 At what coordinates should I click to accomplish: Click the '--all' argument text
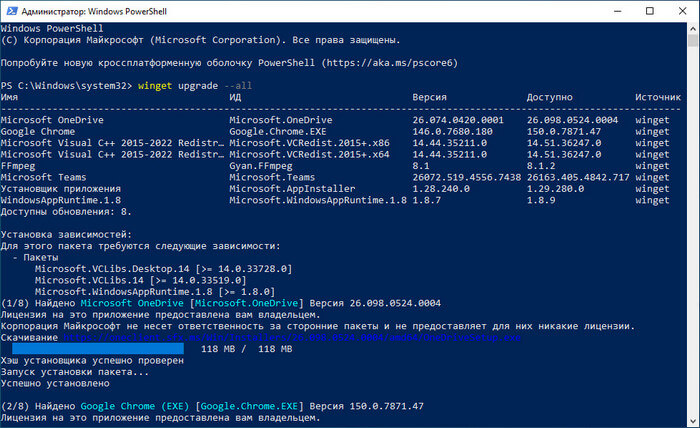238,86
